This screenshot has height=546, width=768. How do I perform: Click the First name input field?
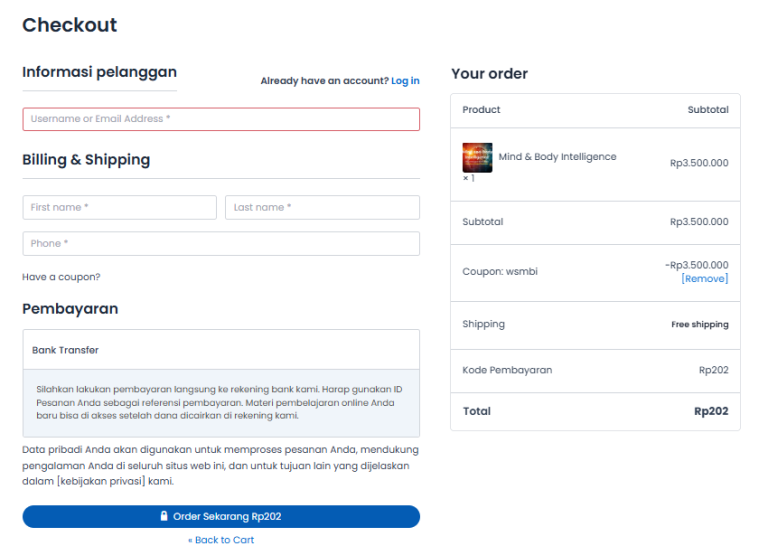coord(120,207)
